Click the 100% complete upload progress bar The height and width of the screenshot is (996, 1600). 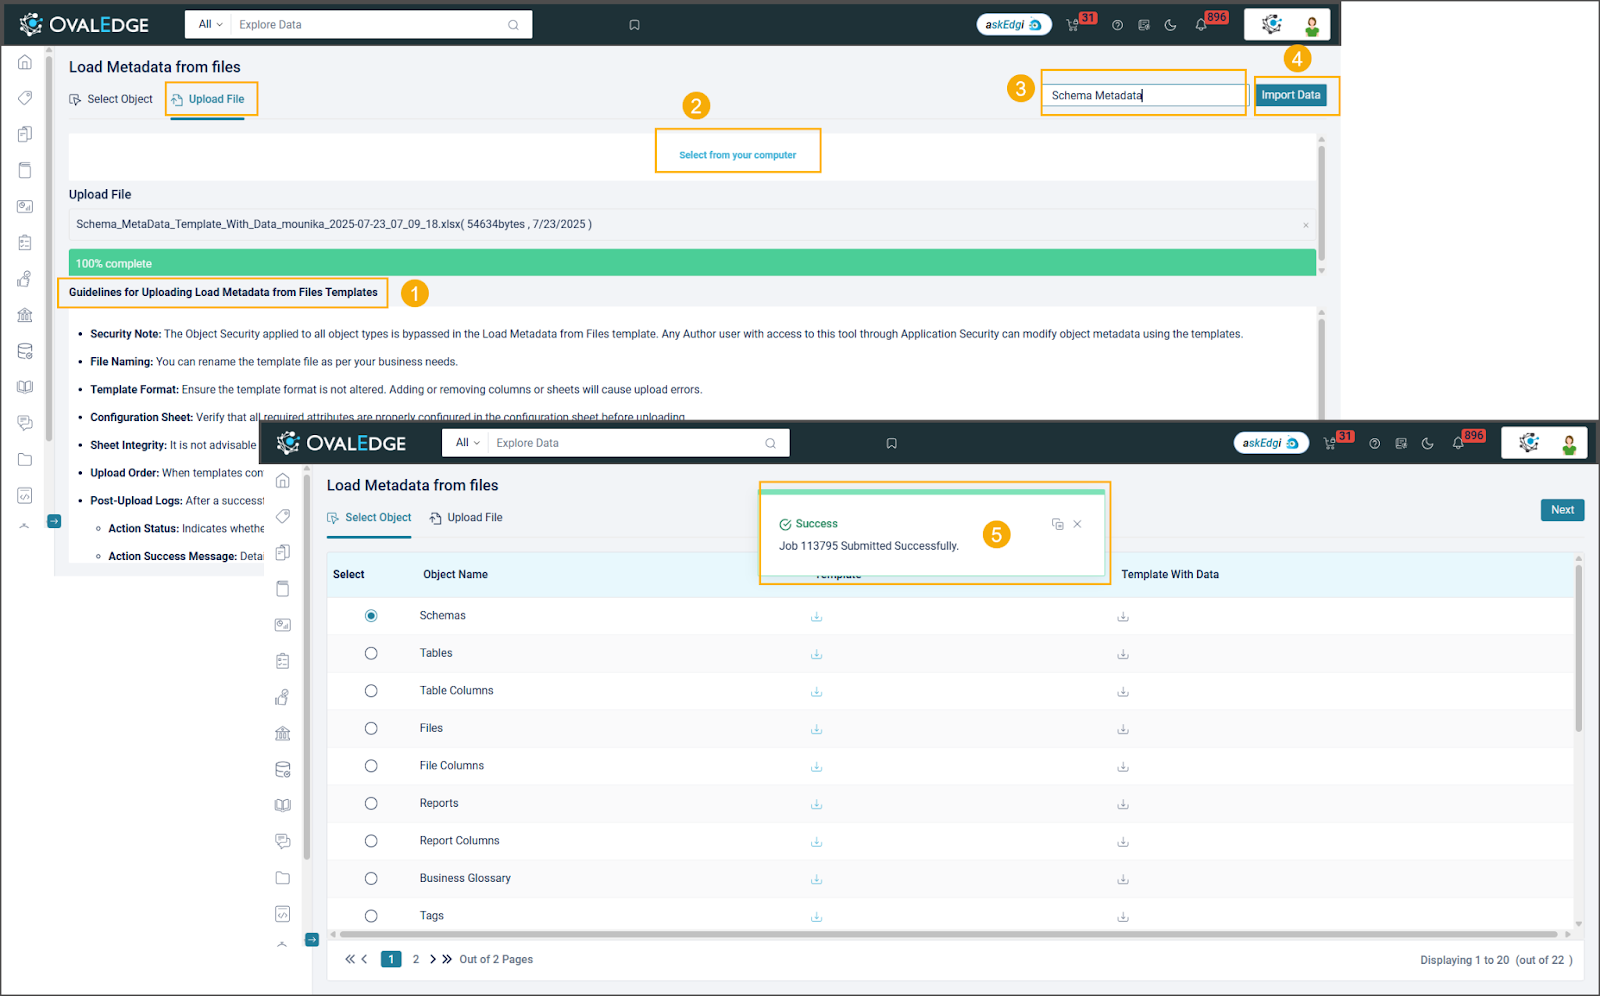point(692,263)
